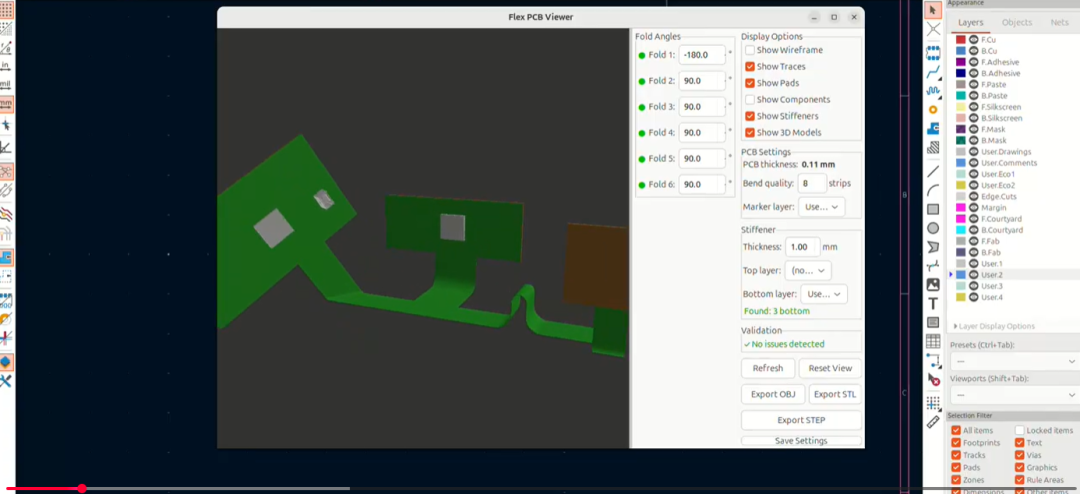Click the Export STEP button

click(x=801, y=420)
